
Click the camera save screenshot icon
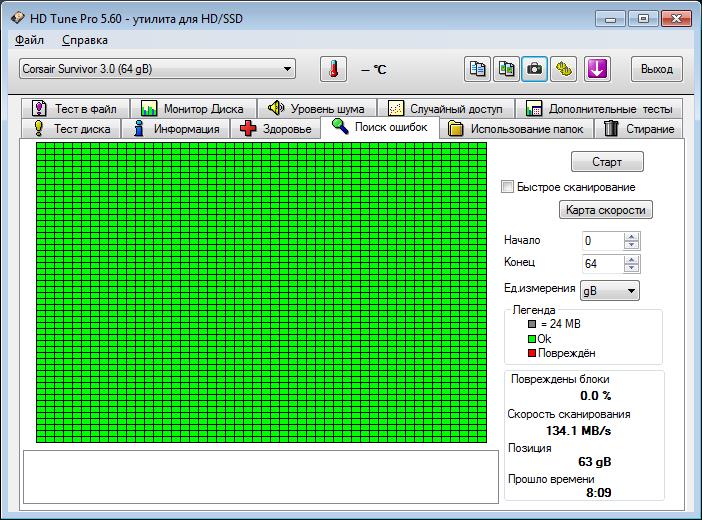pos(535,69)
